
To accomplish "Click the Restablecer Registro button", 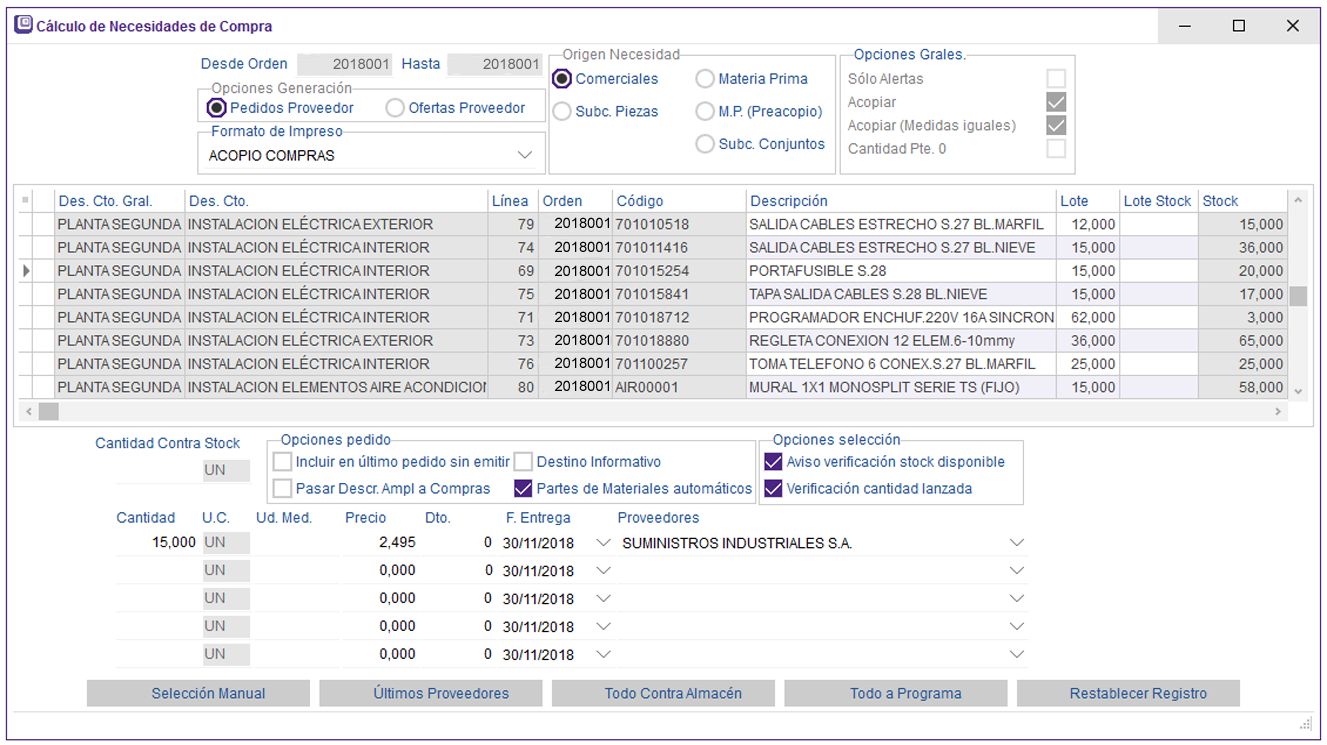I will (1138, 693).
